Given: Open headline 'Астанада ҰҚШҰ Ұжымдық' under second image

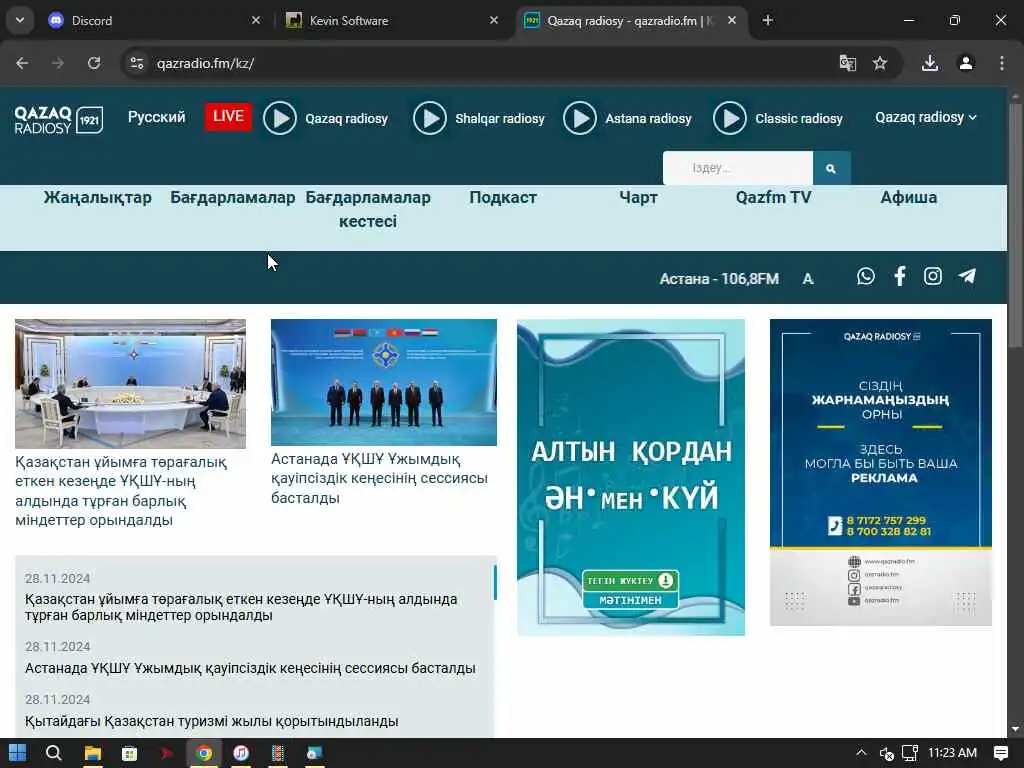Looking at the screenshot, I should coord(379,479).
